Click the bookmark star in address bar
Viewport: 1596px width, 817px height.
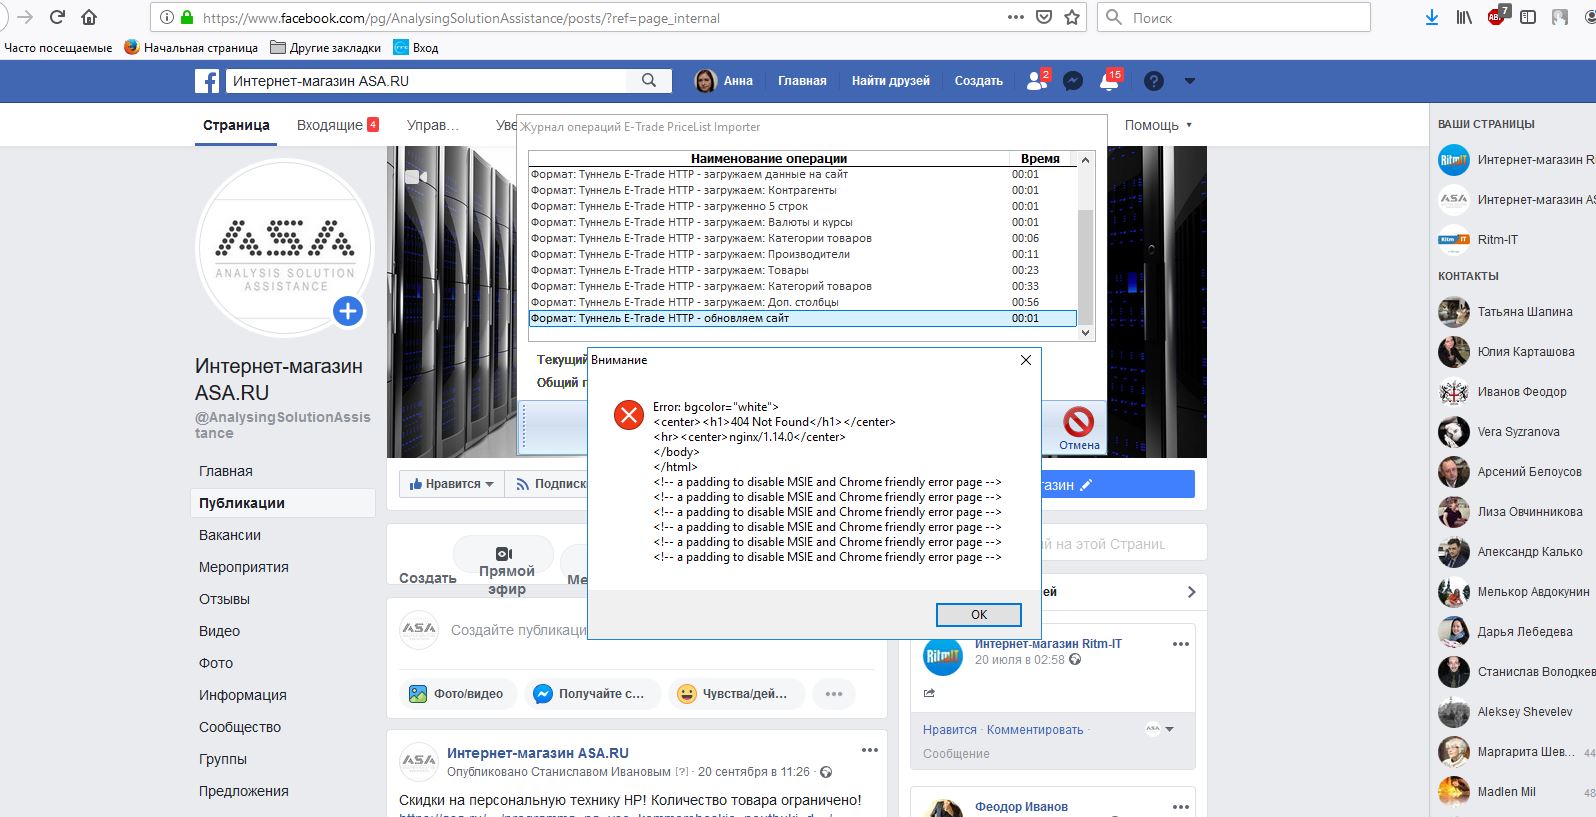coord(1072,17)
